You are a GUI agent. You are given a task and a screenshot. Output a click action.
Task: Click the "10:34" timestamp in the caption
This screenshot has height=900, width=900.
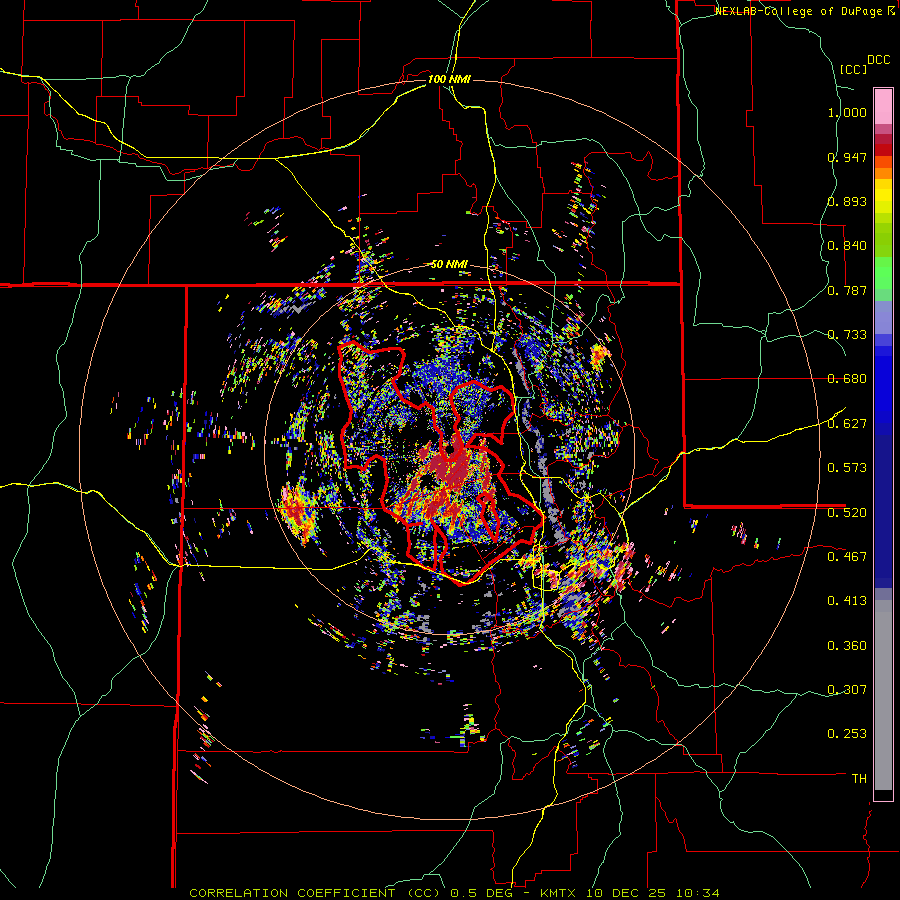pos(697,893)
